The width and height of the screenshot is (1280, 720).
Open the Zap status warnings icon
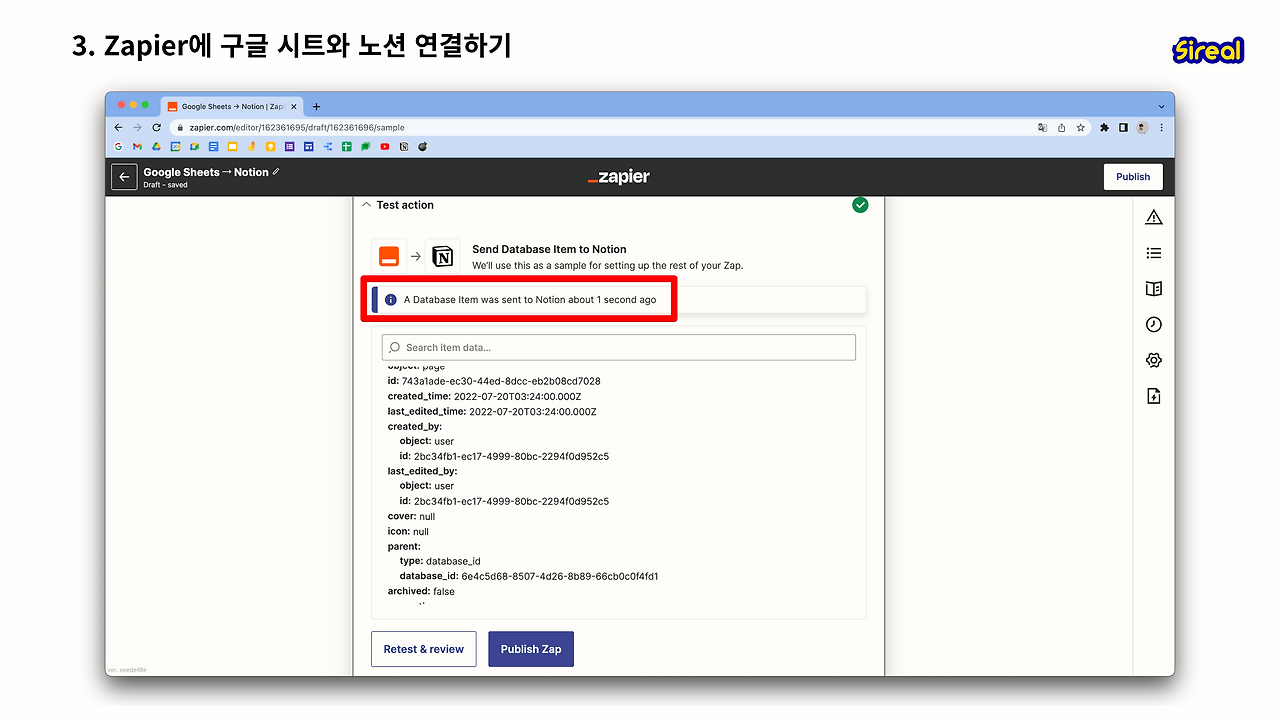point(1154,217)
